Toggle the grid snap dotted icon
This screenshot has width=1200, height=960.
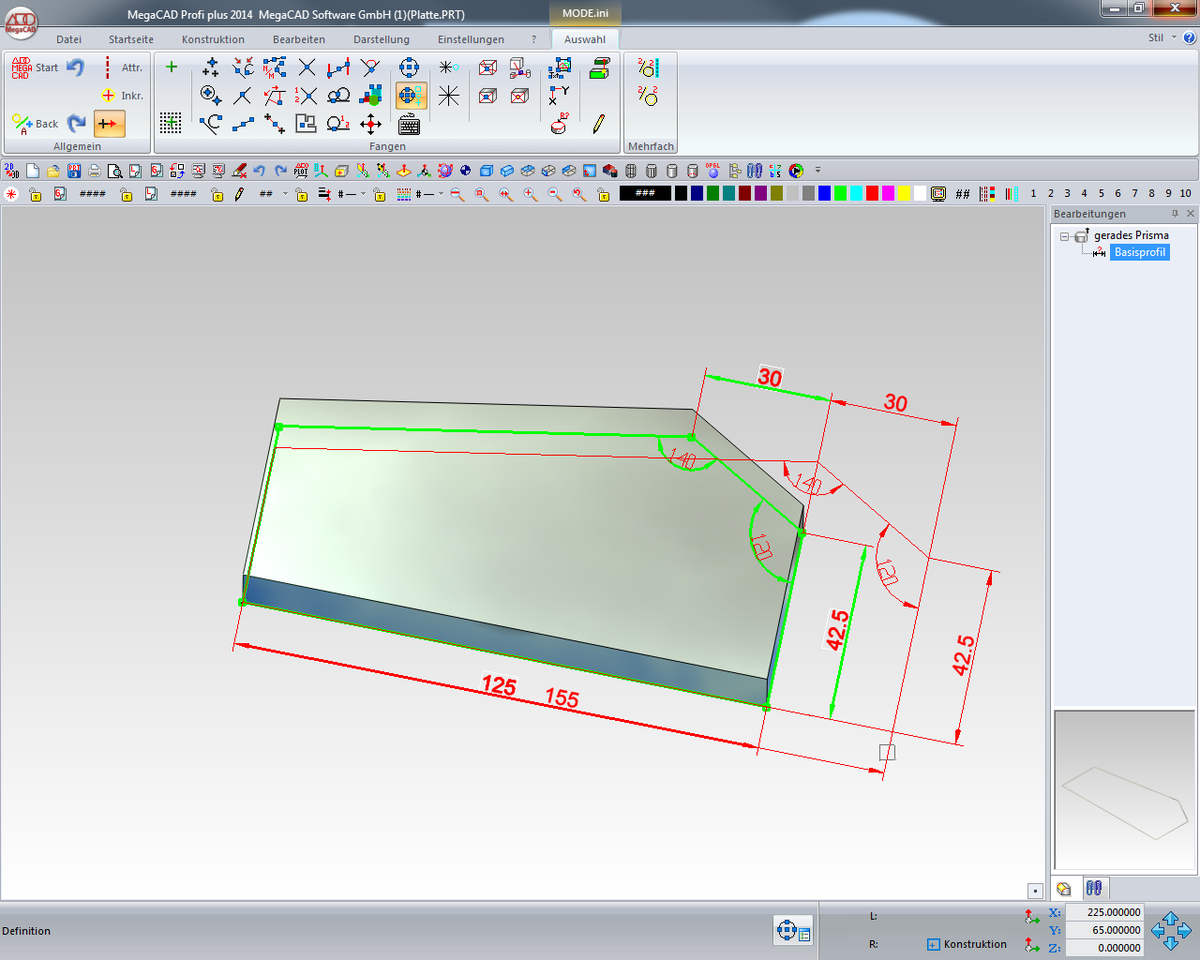[171, 124]
